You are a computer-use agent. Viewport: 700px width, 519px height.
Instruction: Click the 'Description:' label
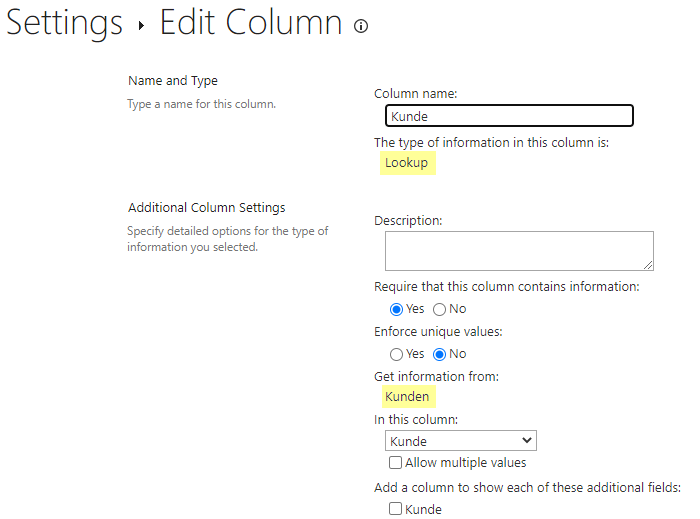click(408, 220)
